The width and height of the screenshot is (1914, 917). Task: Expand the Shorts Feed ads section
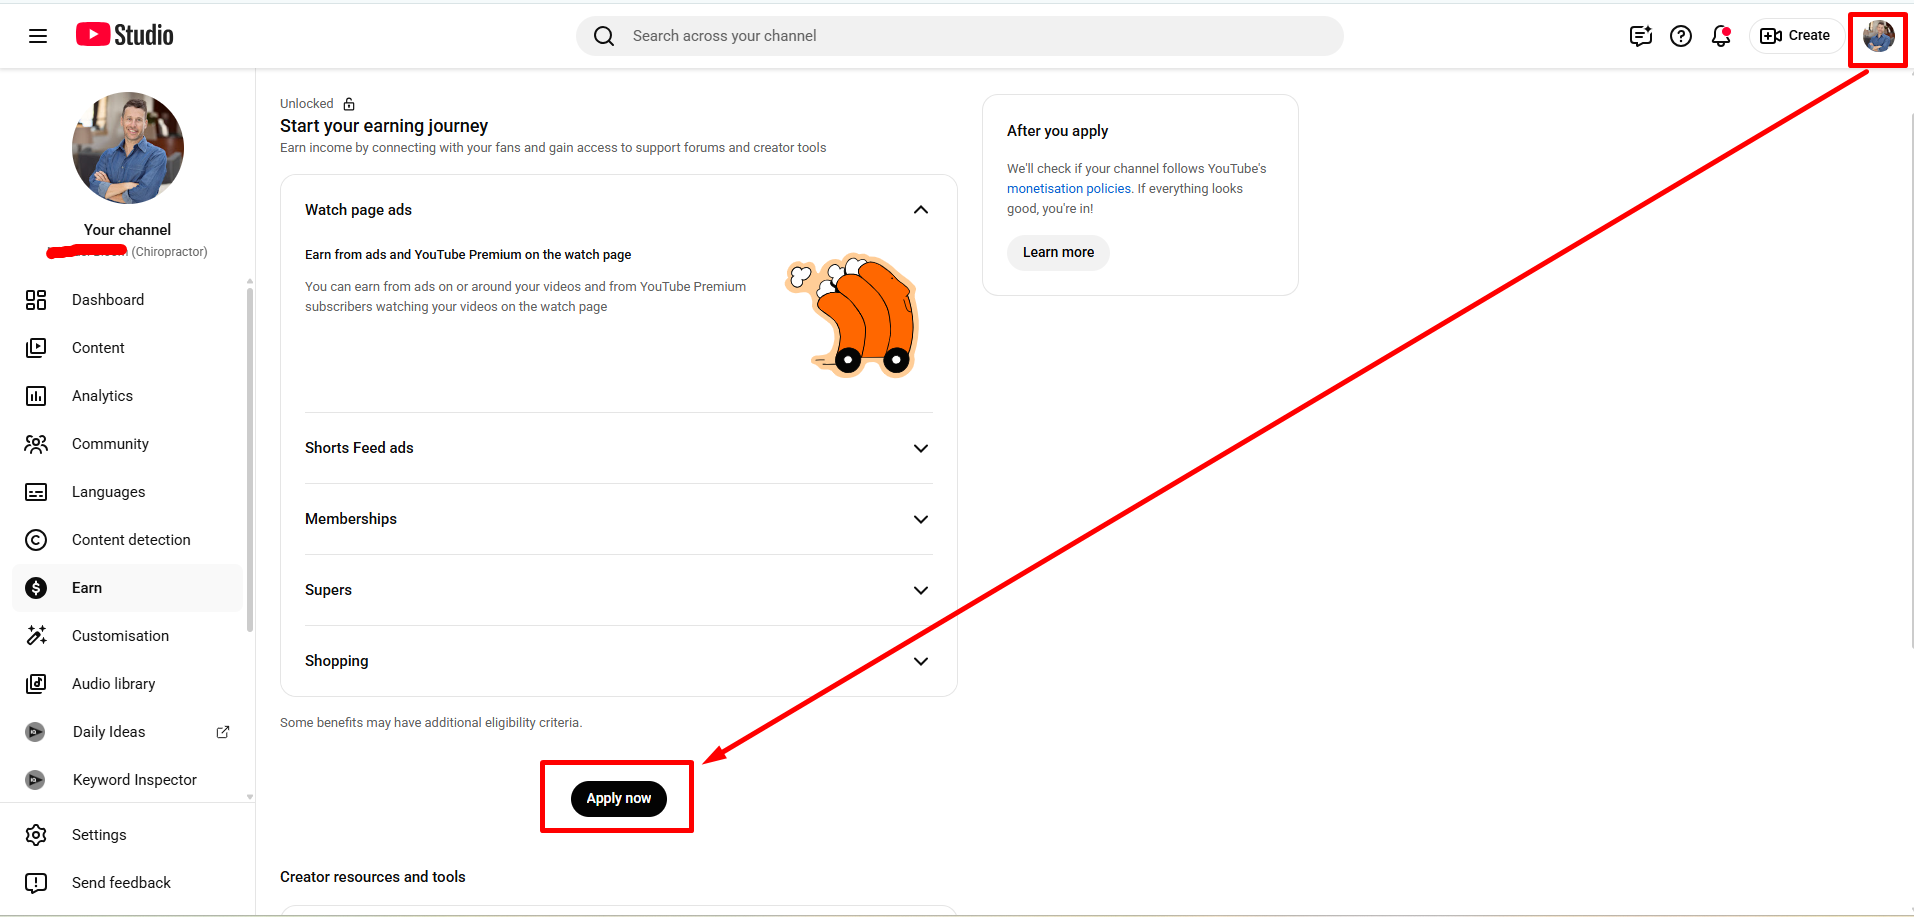click(x=921, y=448)
